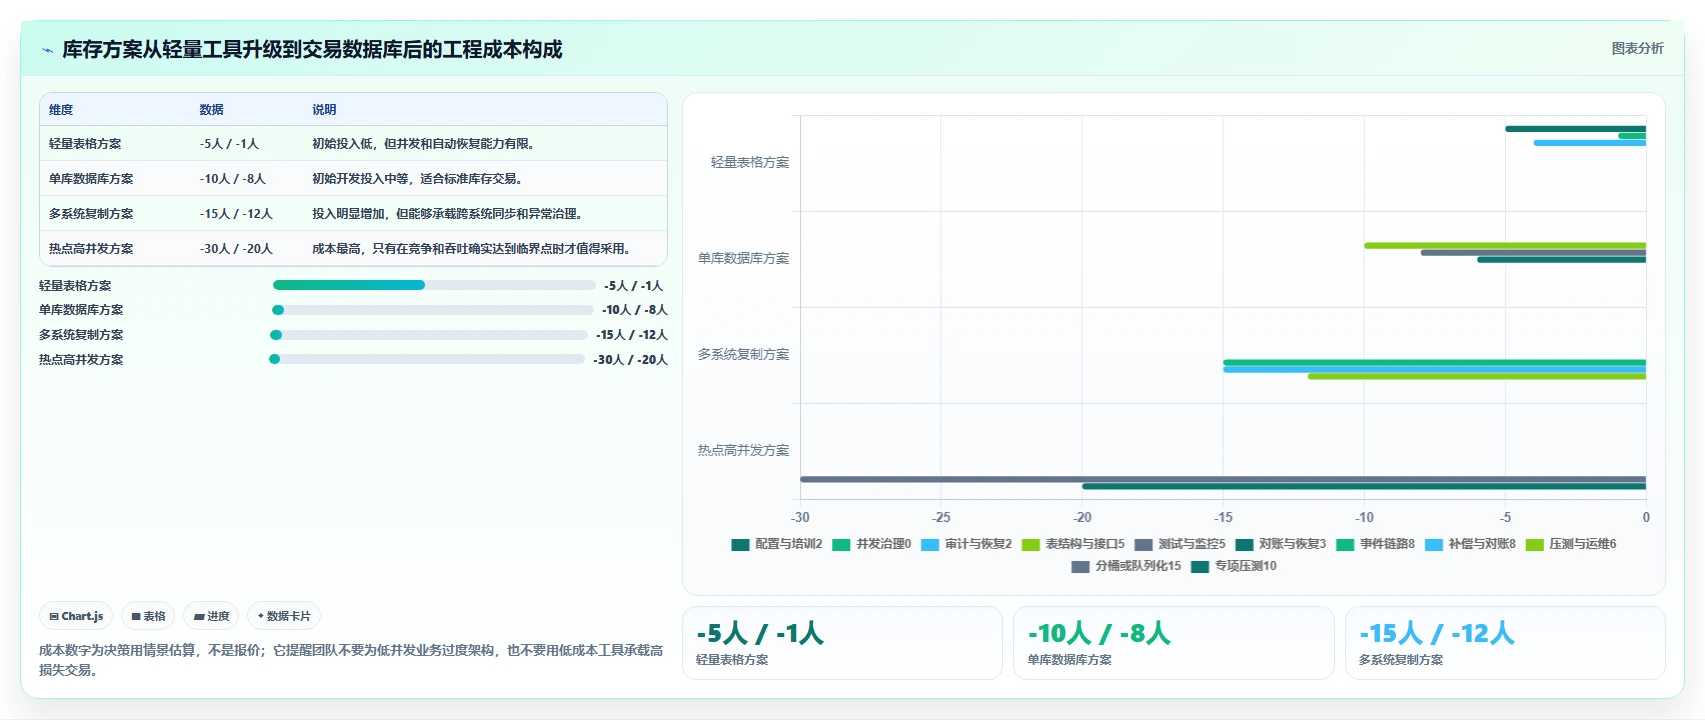
Task: Toggle legend item 并发治理0
Action: tap(872, 544)
